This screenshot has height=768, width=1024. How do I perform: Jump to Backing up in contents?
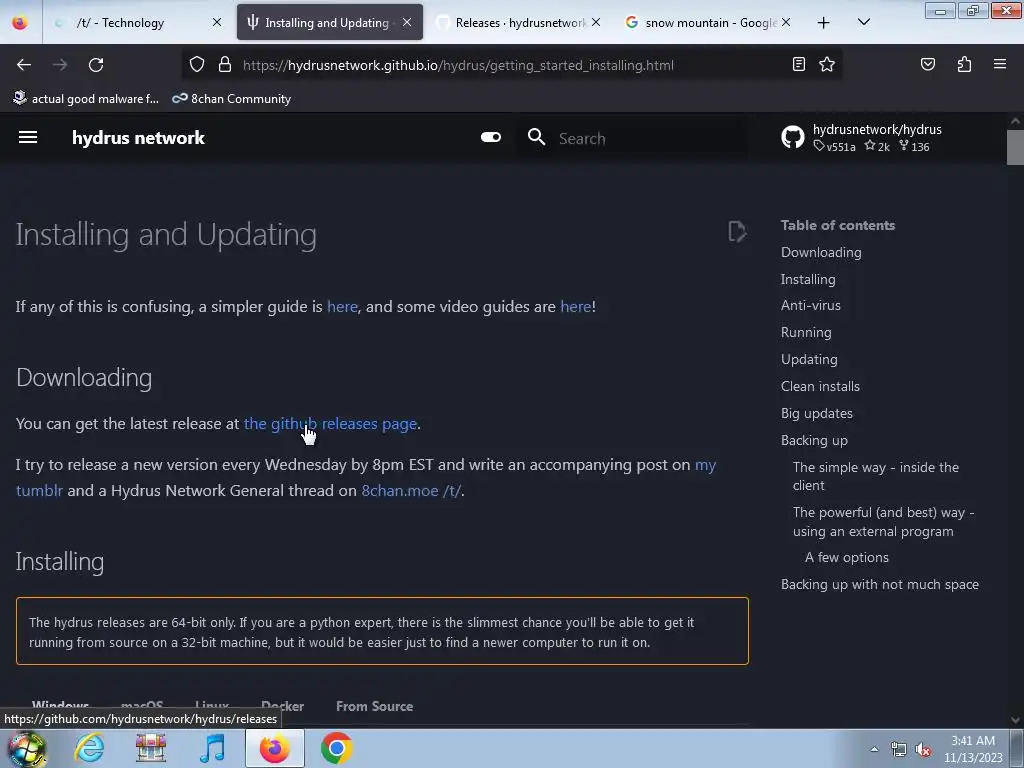point(814,440)
